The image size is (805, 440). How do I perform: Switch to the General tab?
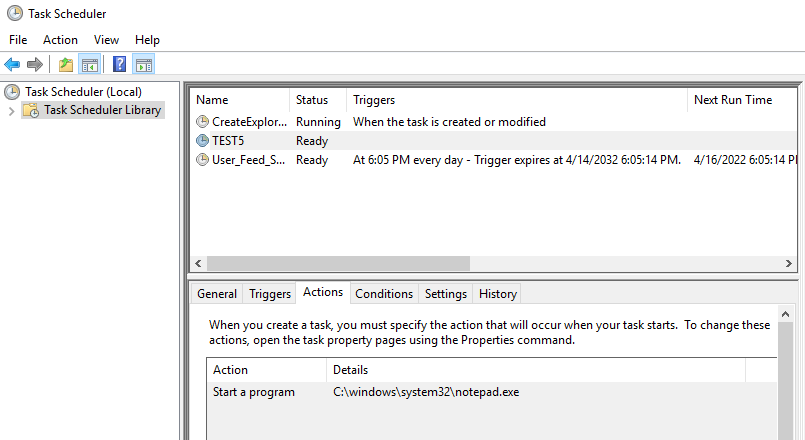pos(217,294)
